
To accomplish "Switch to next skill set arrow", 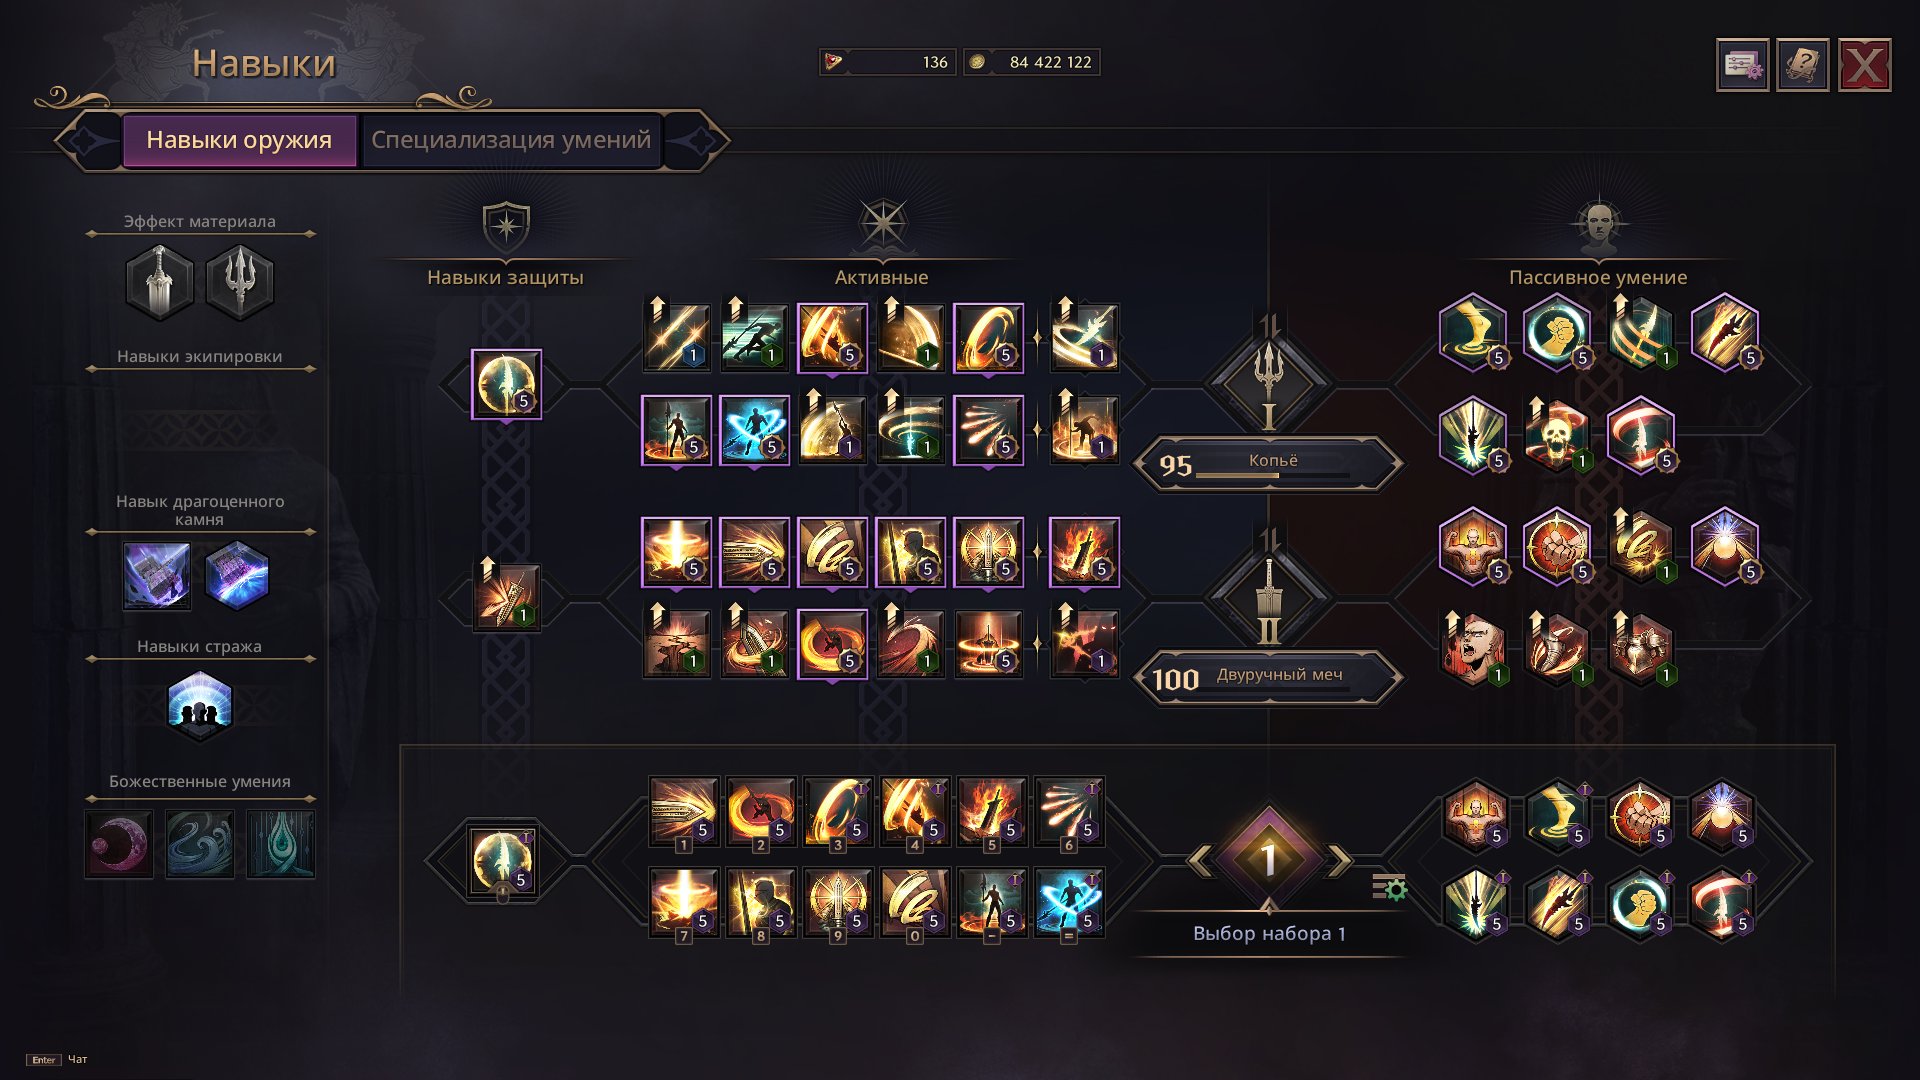I will tap(1339, 859).
